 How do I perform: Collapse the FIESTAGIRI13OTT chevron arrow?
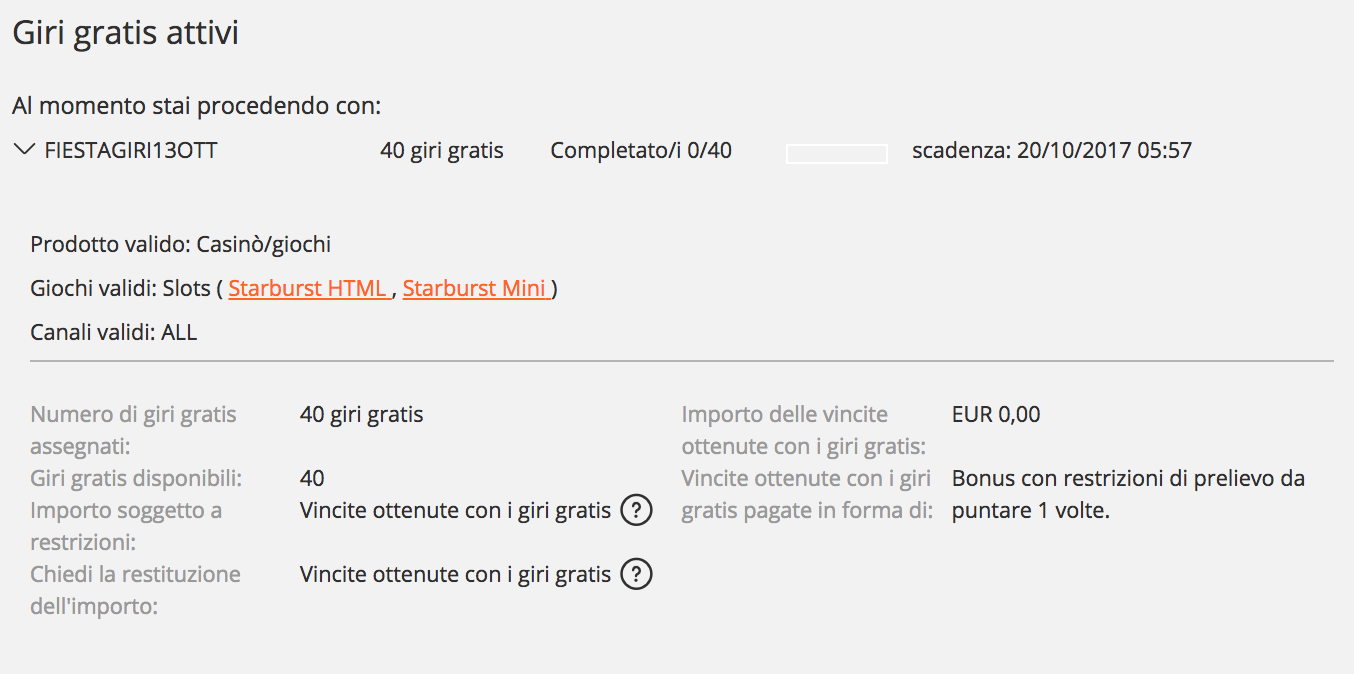24,150
